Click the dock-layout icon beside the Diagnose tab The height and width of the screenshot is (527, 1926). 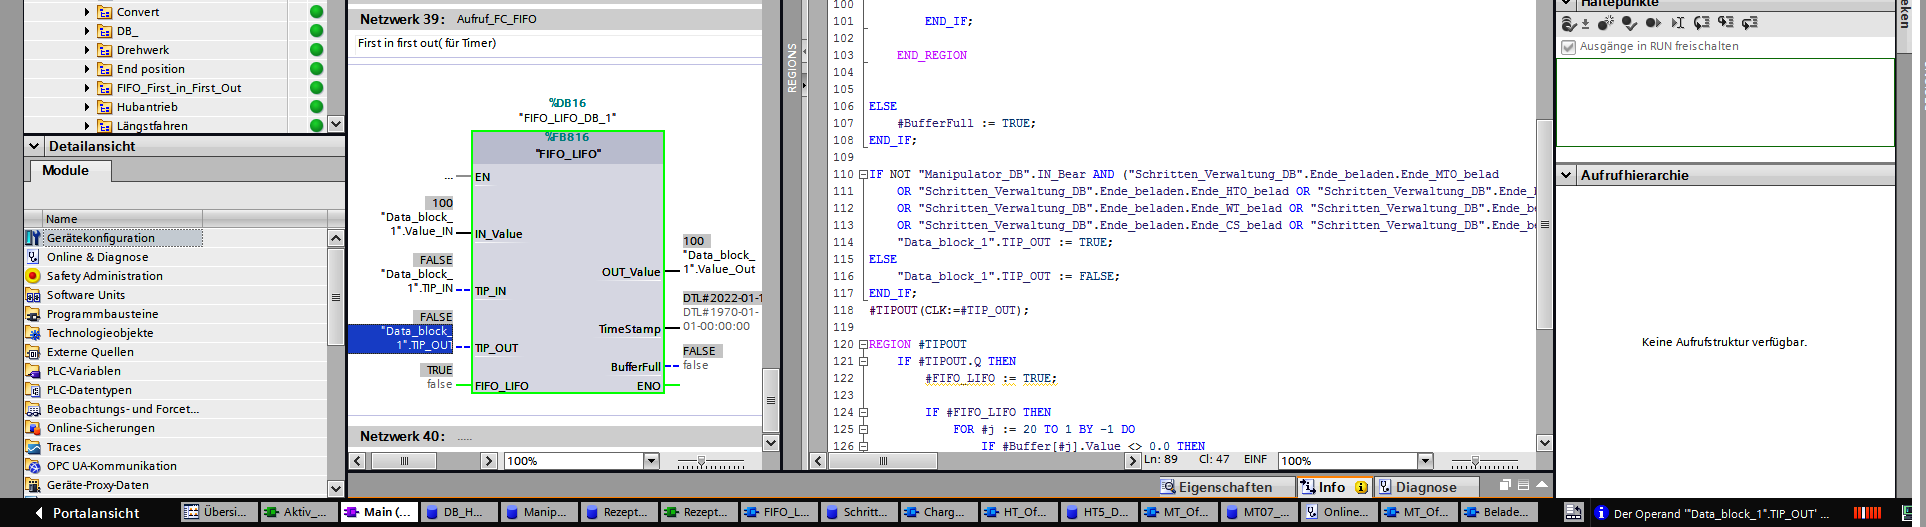1523,485
